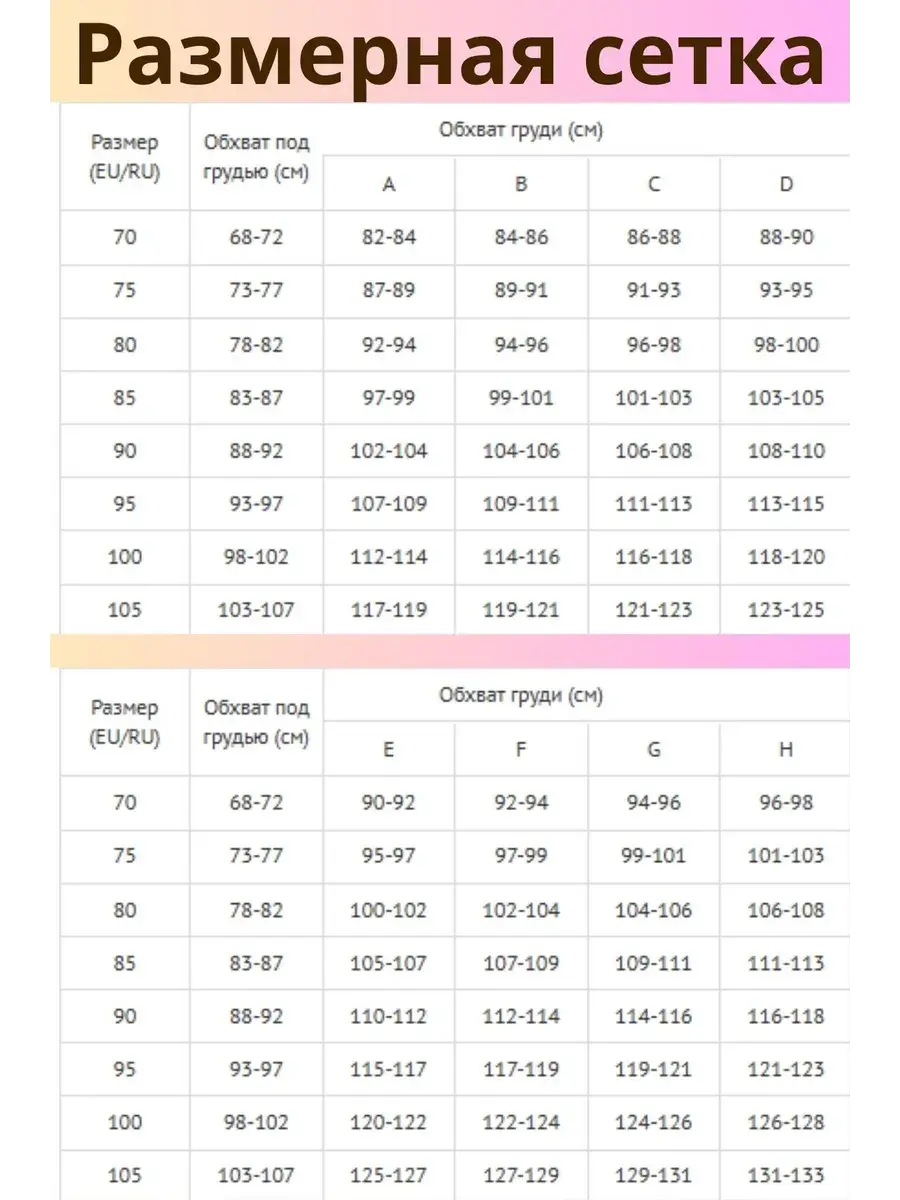The image size is (900, 1200).
Task: Click the "Размерная сетка" title
Action: point(452,52)
